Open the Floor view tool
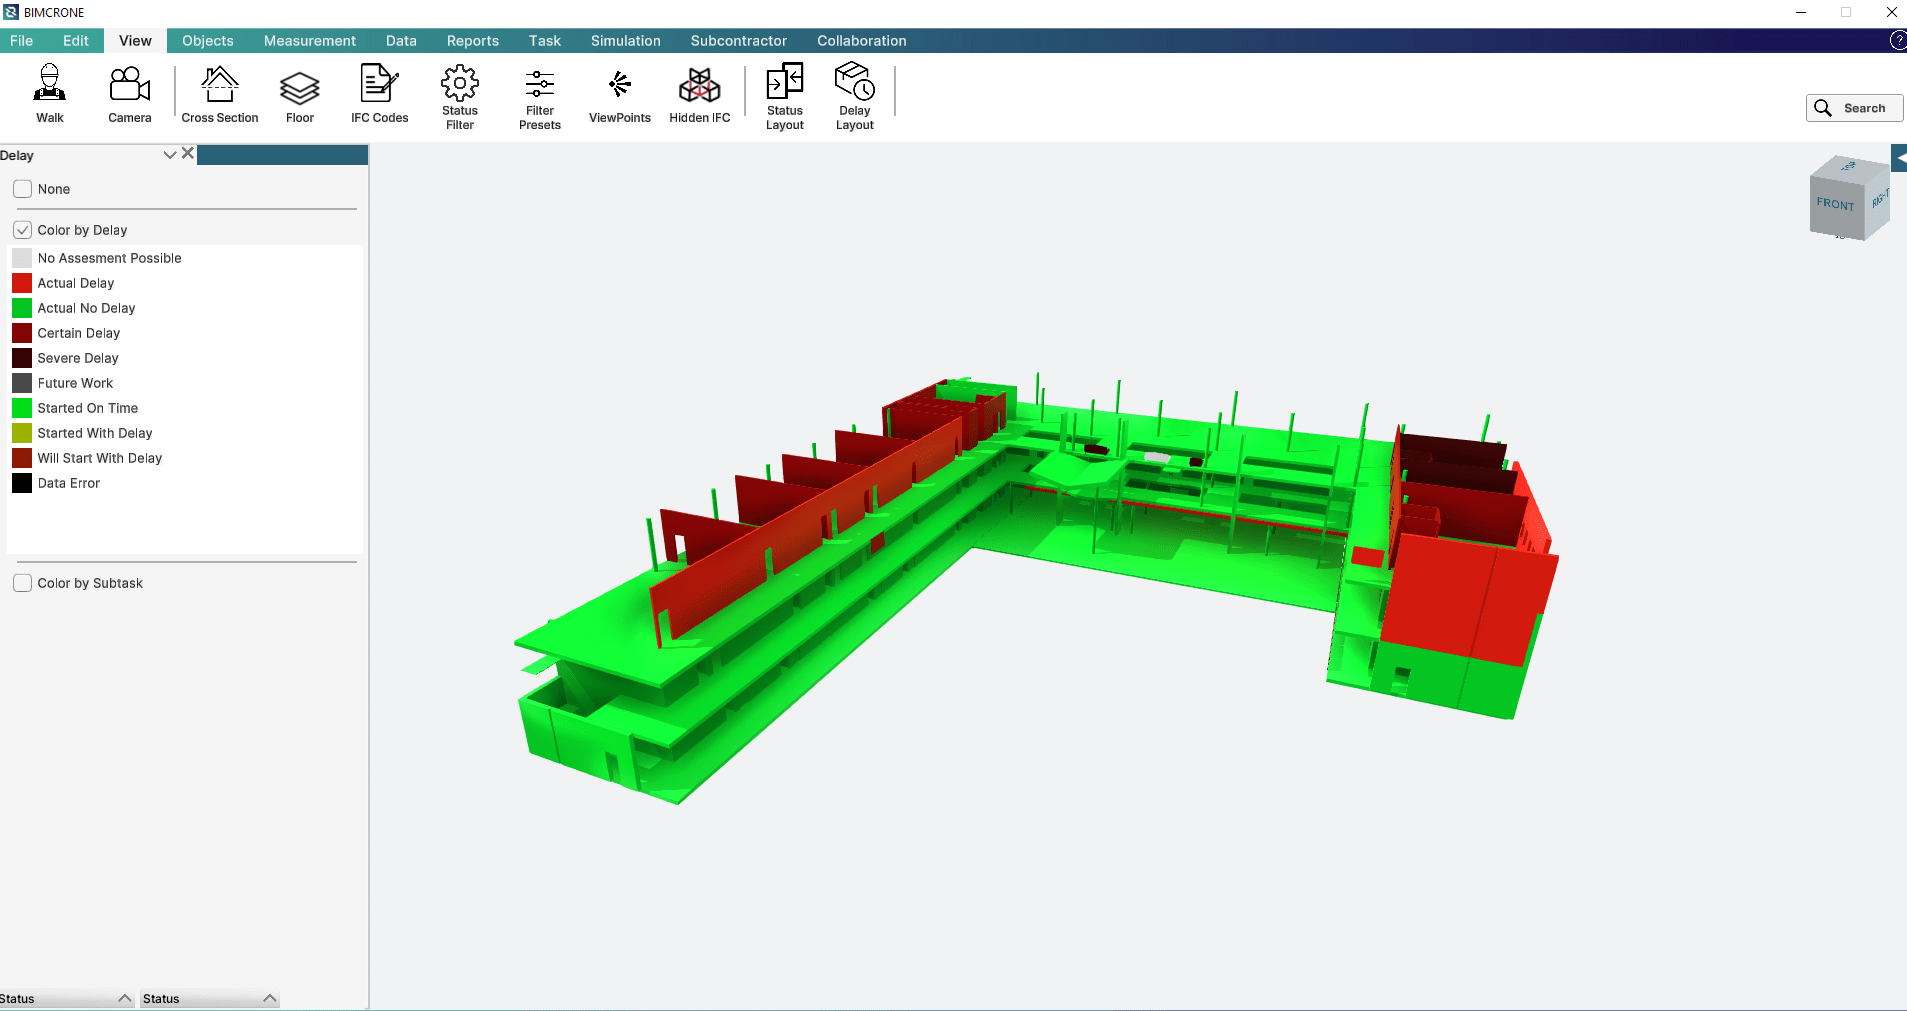This screenshot has height=1011, width=1907. (299, 94)
